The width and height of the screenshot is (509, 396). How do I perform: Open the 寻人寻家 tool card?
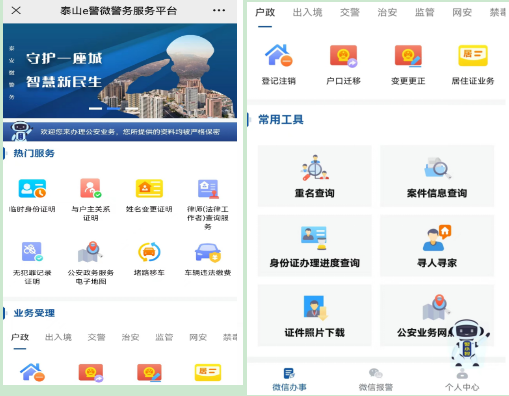pos(437,245)
